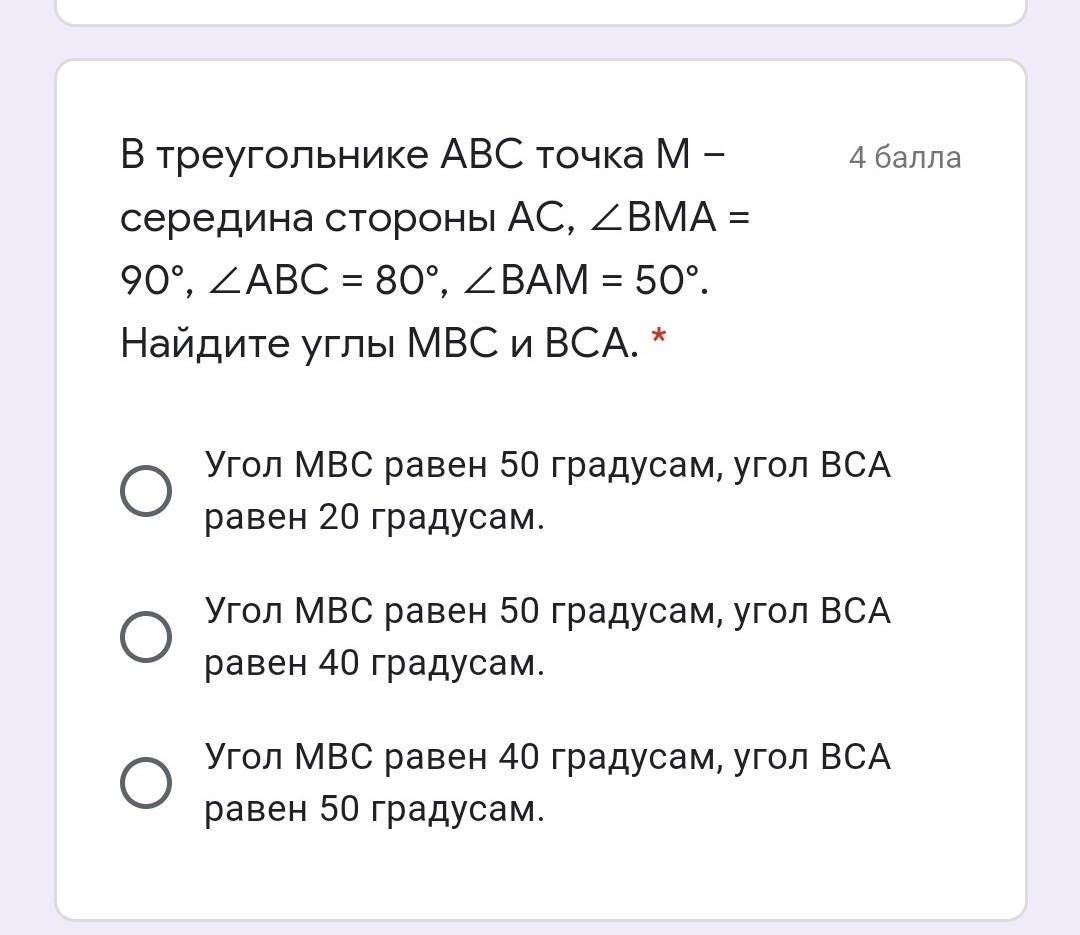The width and height of the screenshot is (1080, 935).
Task: Click 'равен 20 градусам.' in first option
Action: click(x=374, y=517)
